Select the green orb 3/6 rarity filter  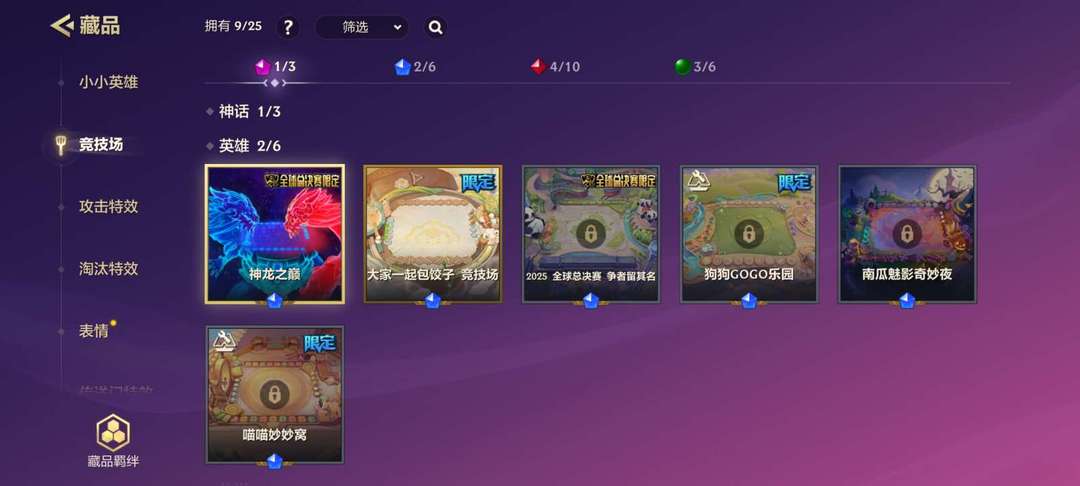click(x=695, y=67)
